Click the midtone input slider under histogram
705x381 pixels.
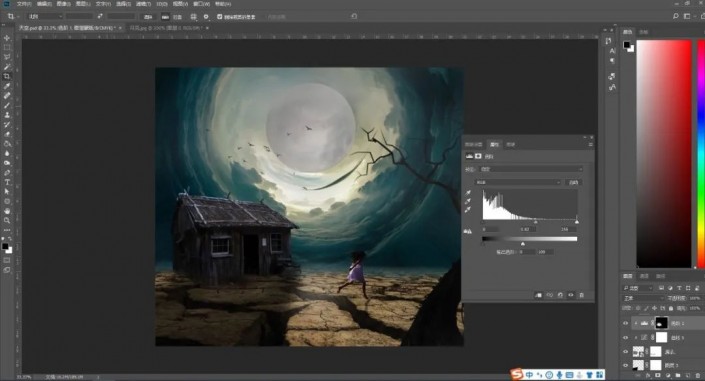pos(535,222)
